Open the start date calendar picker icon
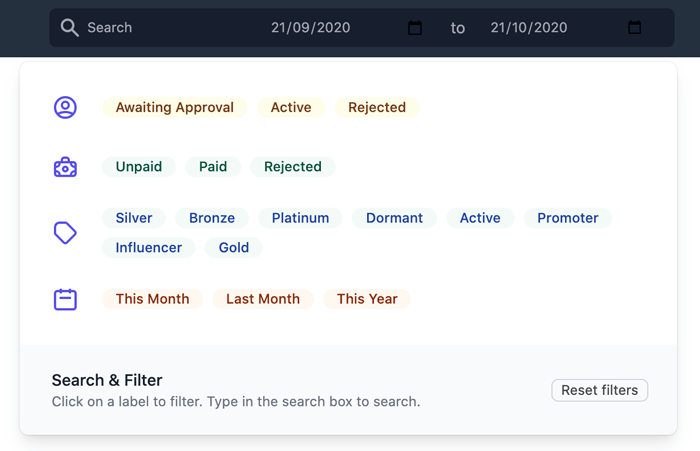Viewport: 700px width, 451px height. [415, 28]
